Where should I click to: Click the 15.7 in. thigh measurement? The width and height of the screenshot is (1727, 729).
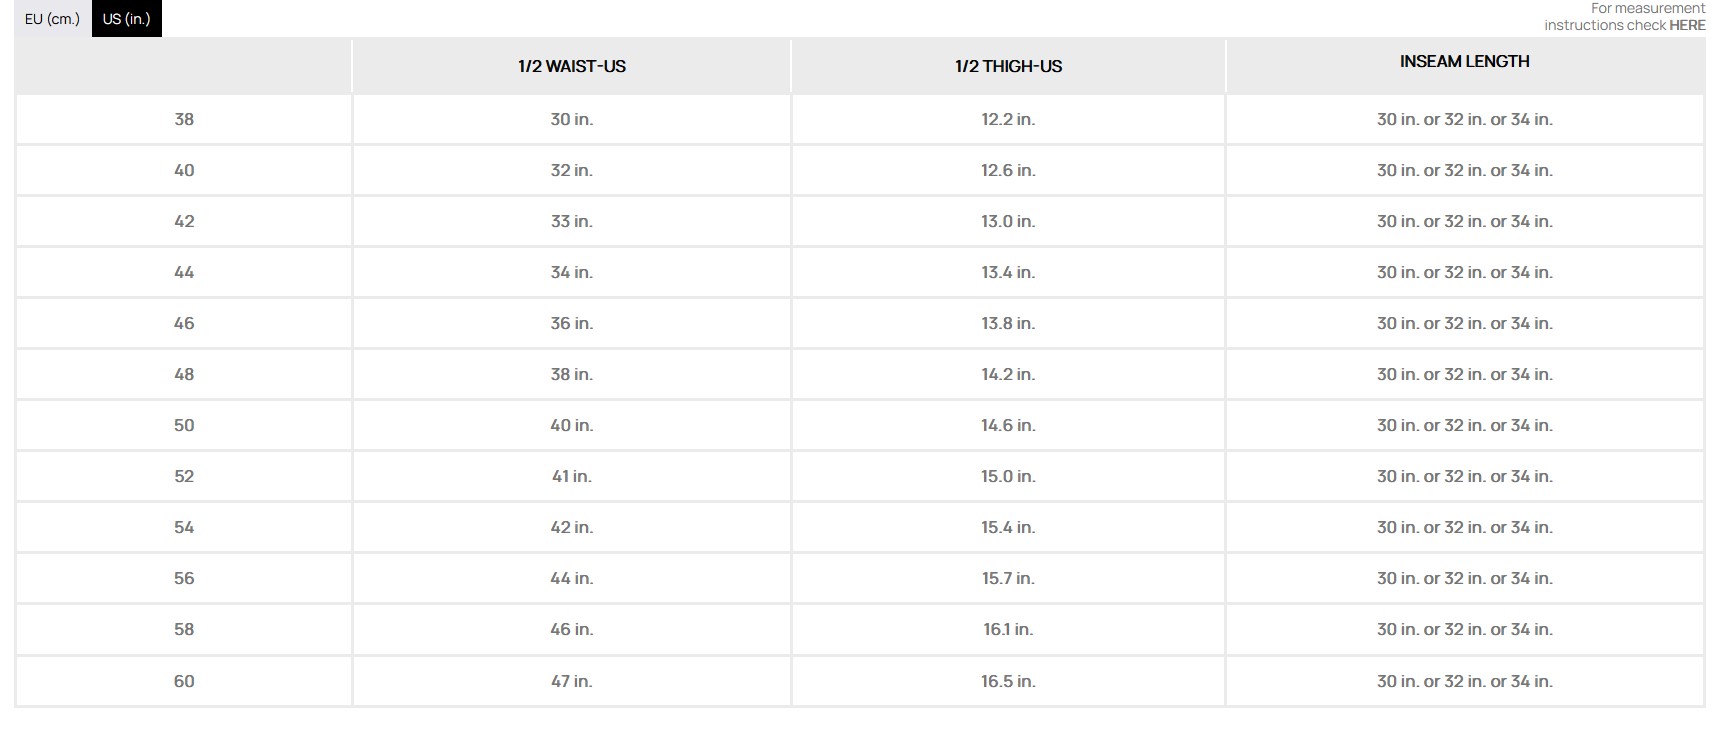click(x=1008, y=579)
